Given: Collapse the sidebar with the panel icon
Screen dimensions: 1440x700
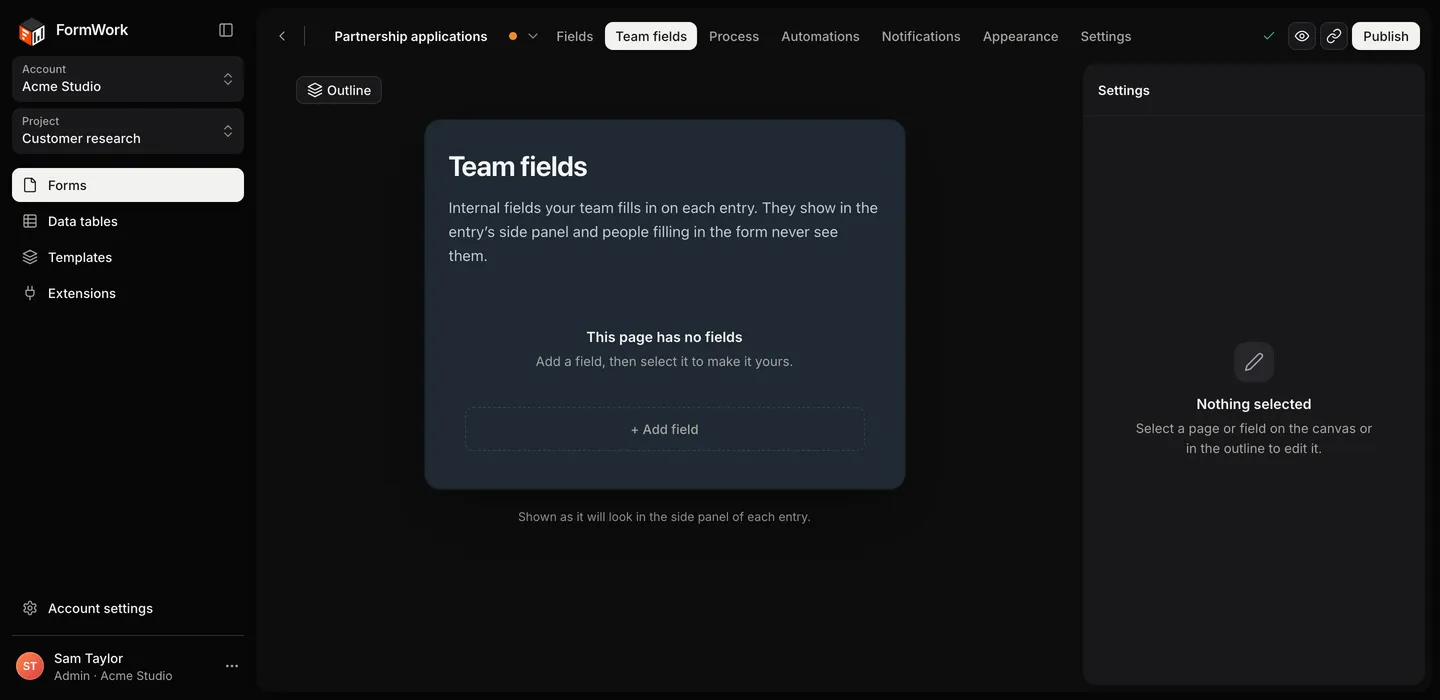Looking at the screenshot, I should pos(226,30).
